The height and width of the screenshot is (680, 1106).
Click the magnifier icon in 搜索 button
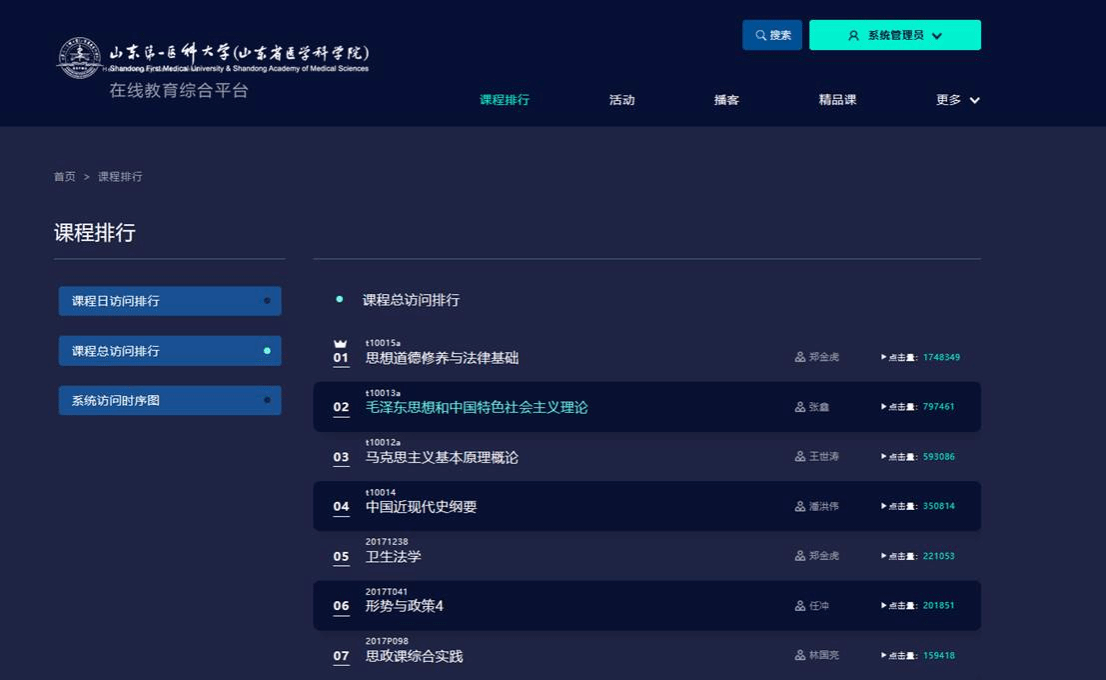[x=760, y=35]
